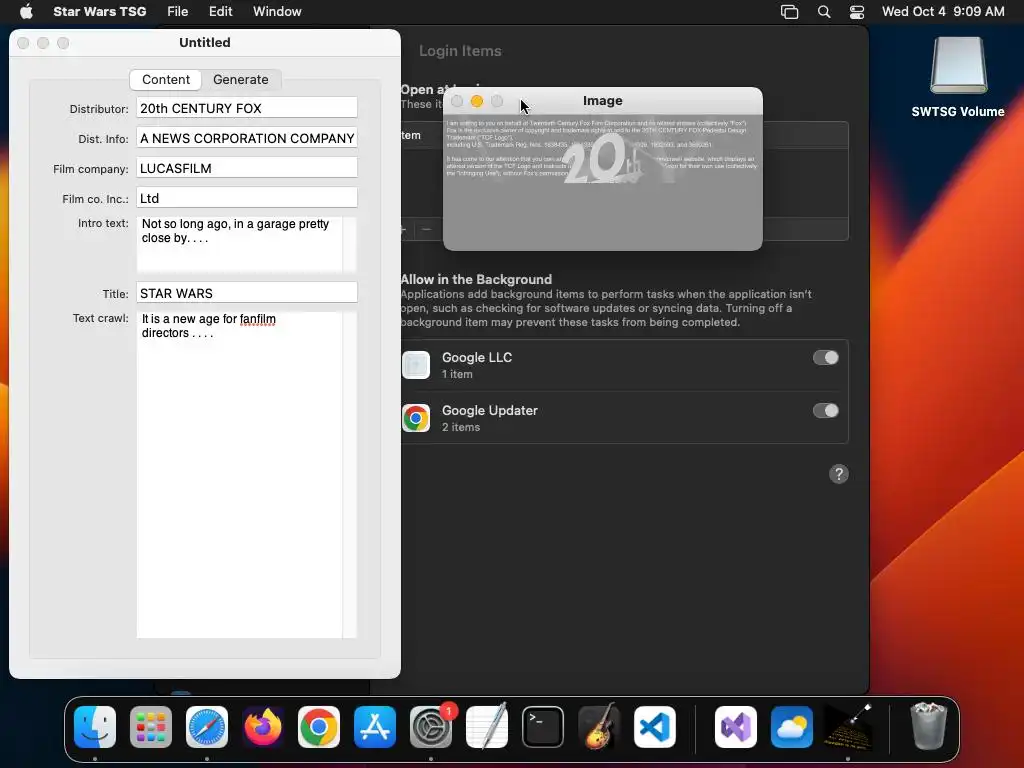Click the Login Items heading
Screen dimensions: 1024x768
point(460,51)
